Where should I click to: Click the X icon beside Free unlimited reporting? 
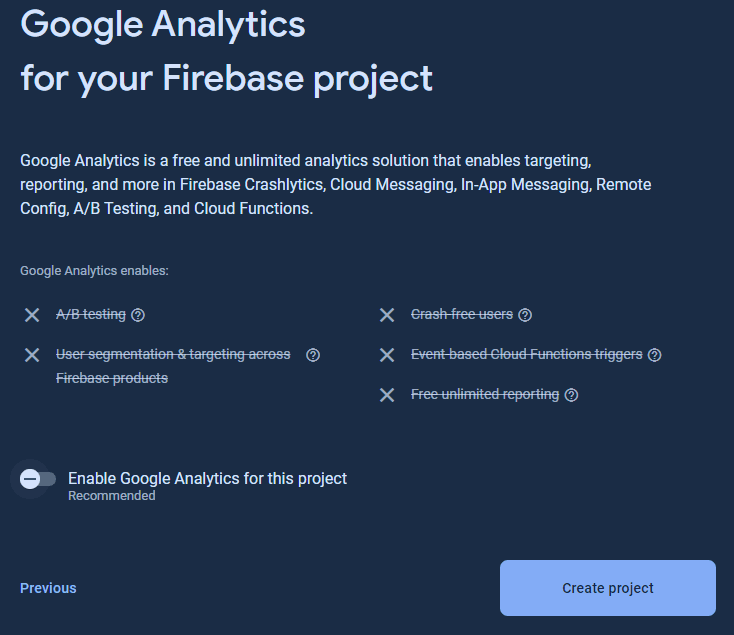(387, 395)
